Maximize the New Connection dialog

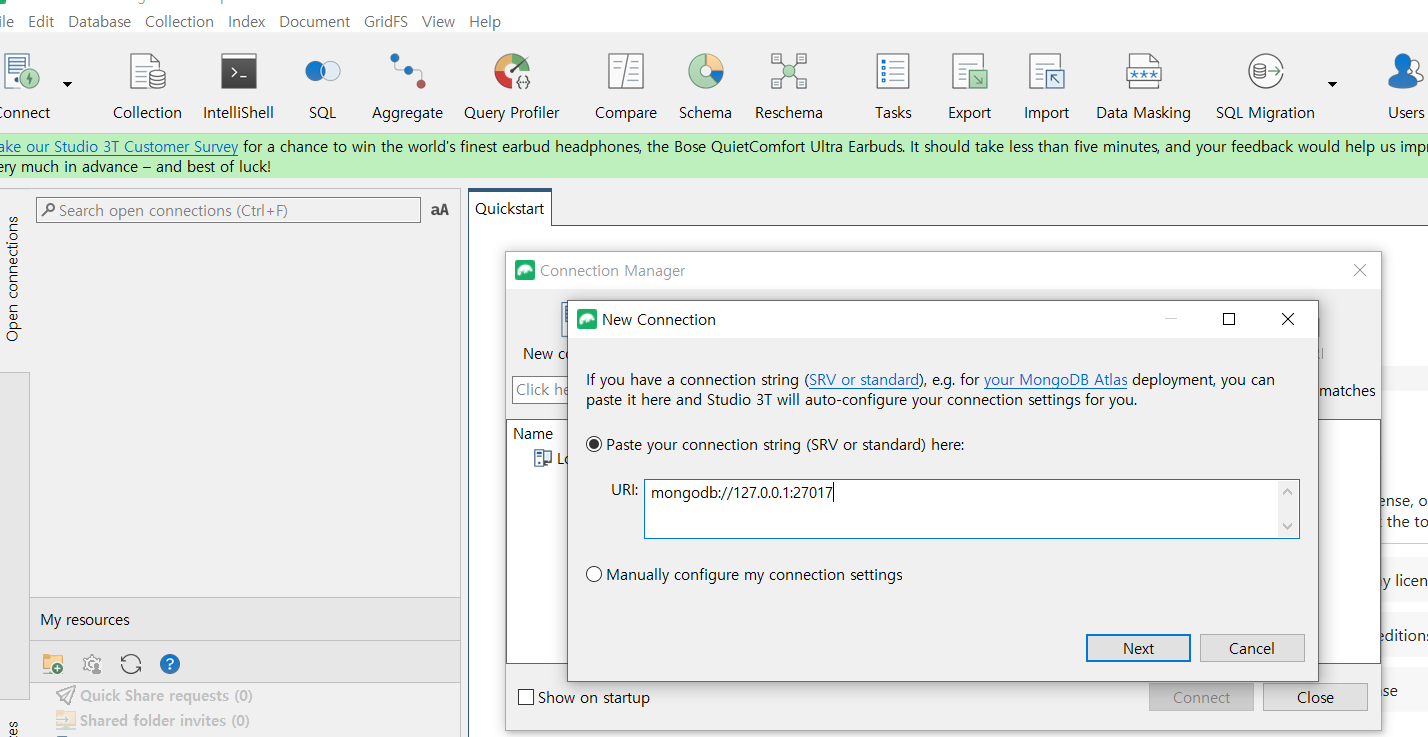coord(1229,319)
